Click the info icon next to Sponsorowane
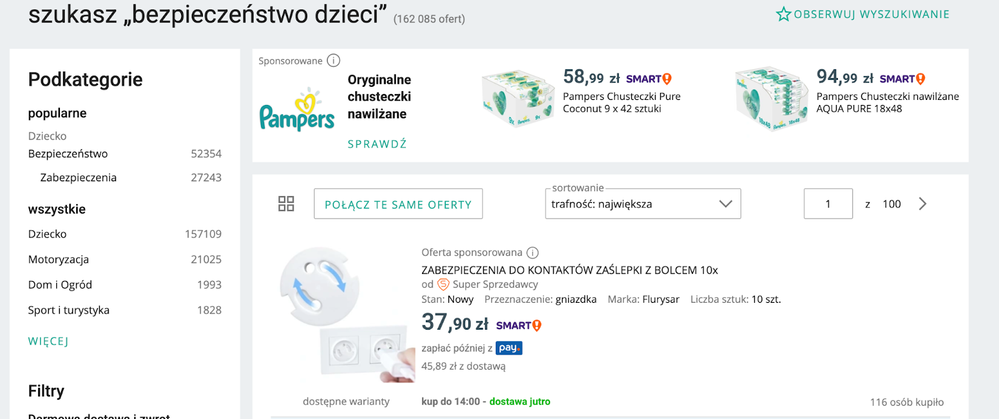The image size is (999, 419). (334, 60)
